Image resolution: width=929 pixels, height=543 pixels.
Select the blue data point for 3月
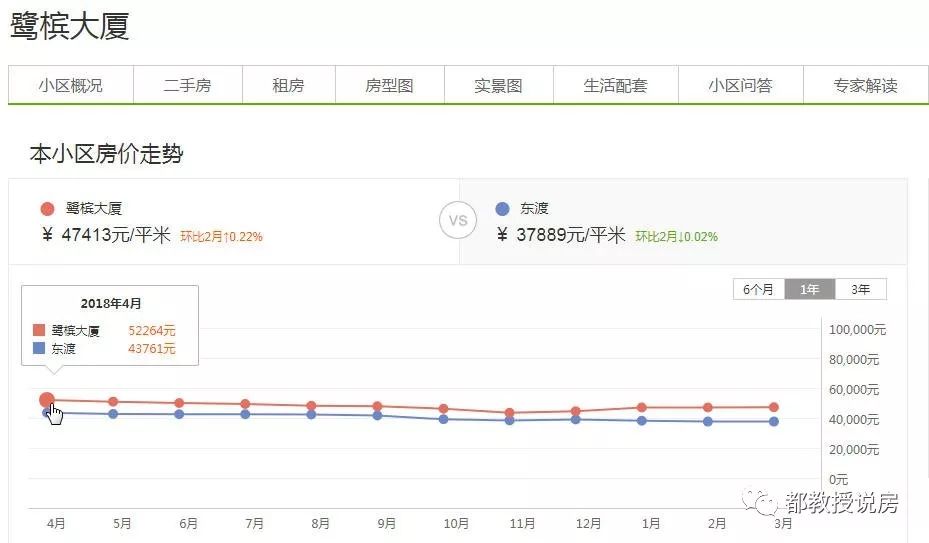774,421
